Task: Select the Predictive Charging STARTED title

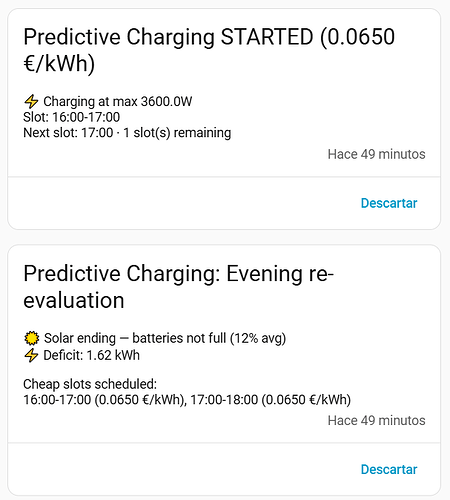Action: click(209, 50)
